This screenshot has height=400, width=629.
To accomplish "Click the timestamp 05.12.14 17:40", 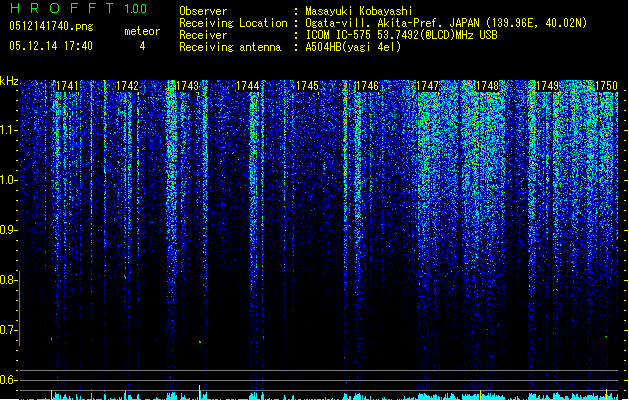I will click(51, 46).
